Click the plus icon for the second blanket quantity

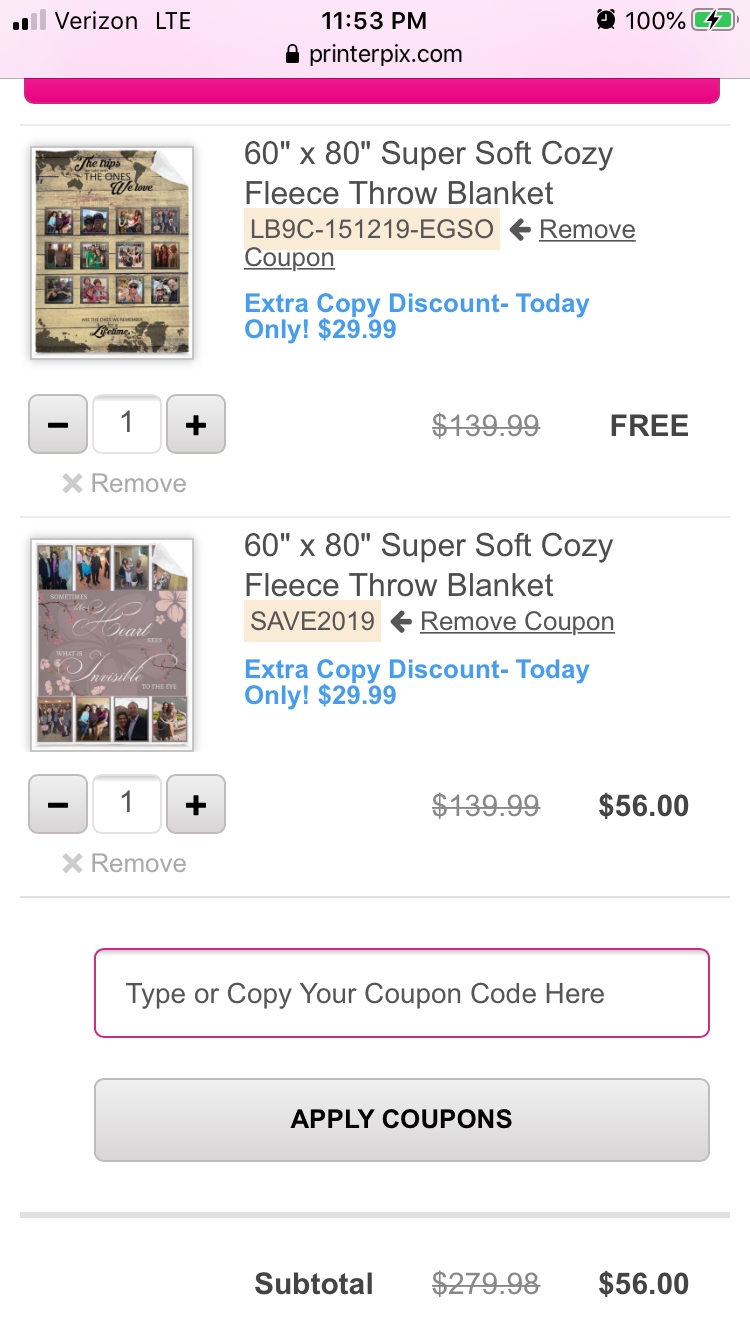[x=196, y=804]
